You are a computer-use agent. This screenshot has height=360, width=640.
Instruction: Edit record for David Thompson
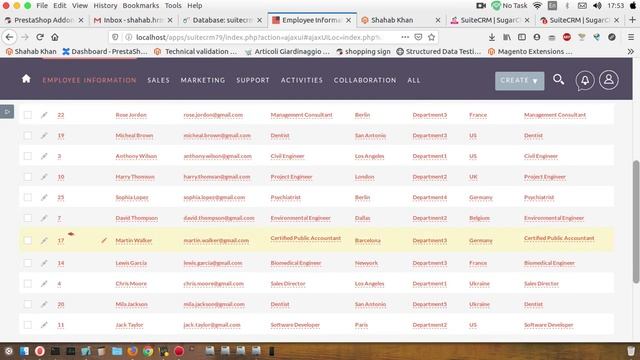pos(44,218)
